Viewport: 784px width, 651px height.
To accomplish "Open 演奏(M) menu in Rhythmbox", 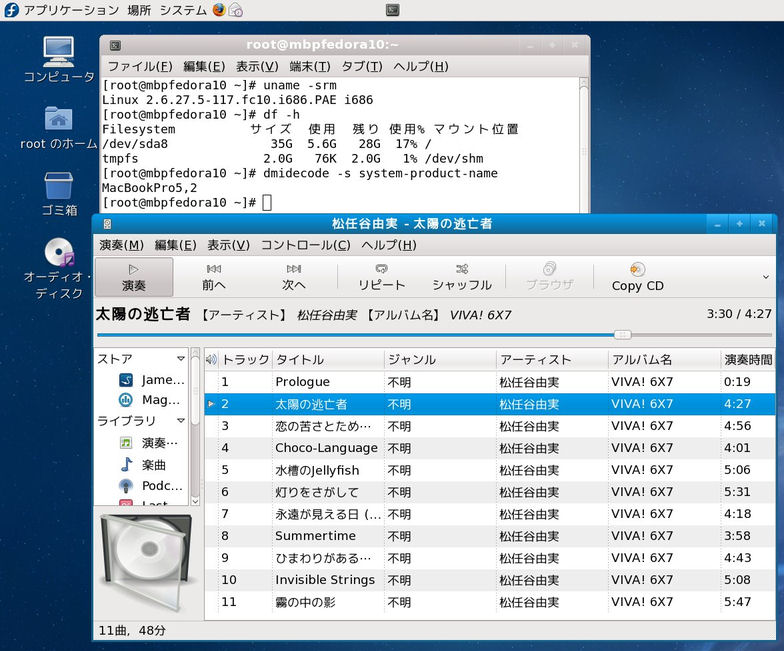I will tap(122, 245).
